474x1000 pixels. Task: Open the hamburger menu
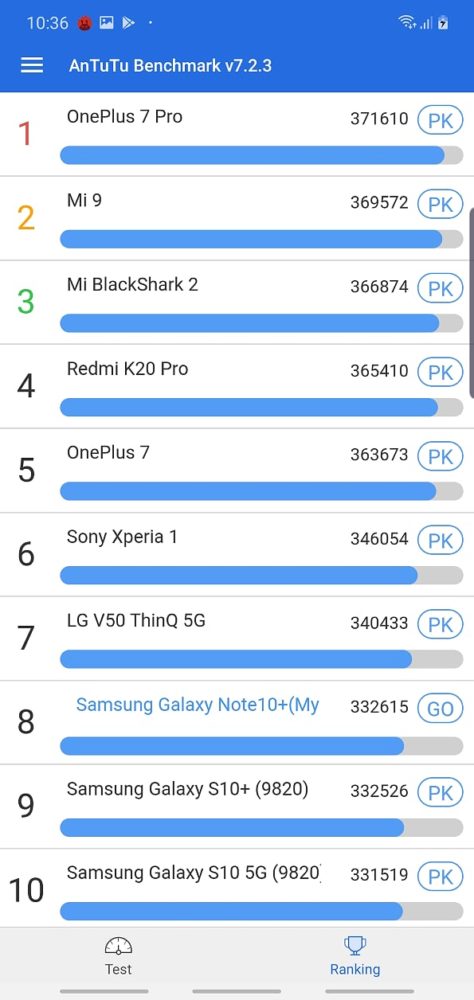pyautogui.click(x=32, y=65)
